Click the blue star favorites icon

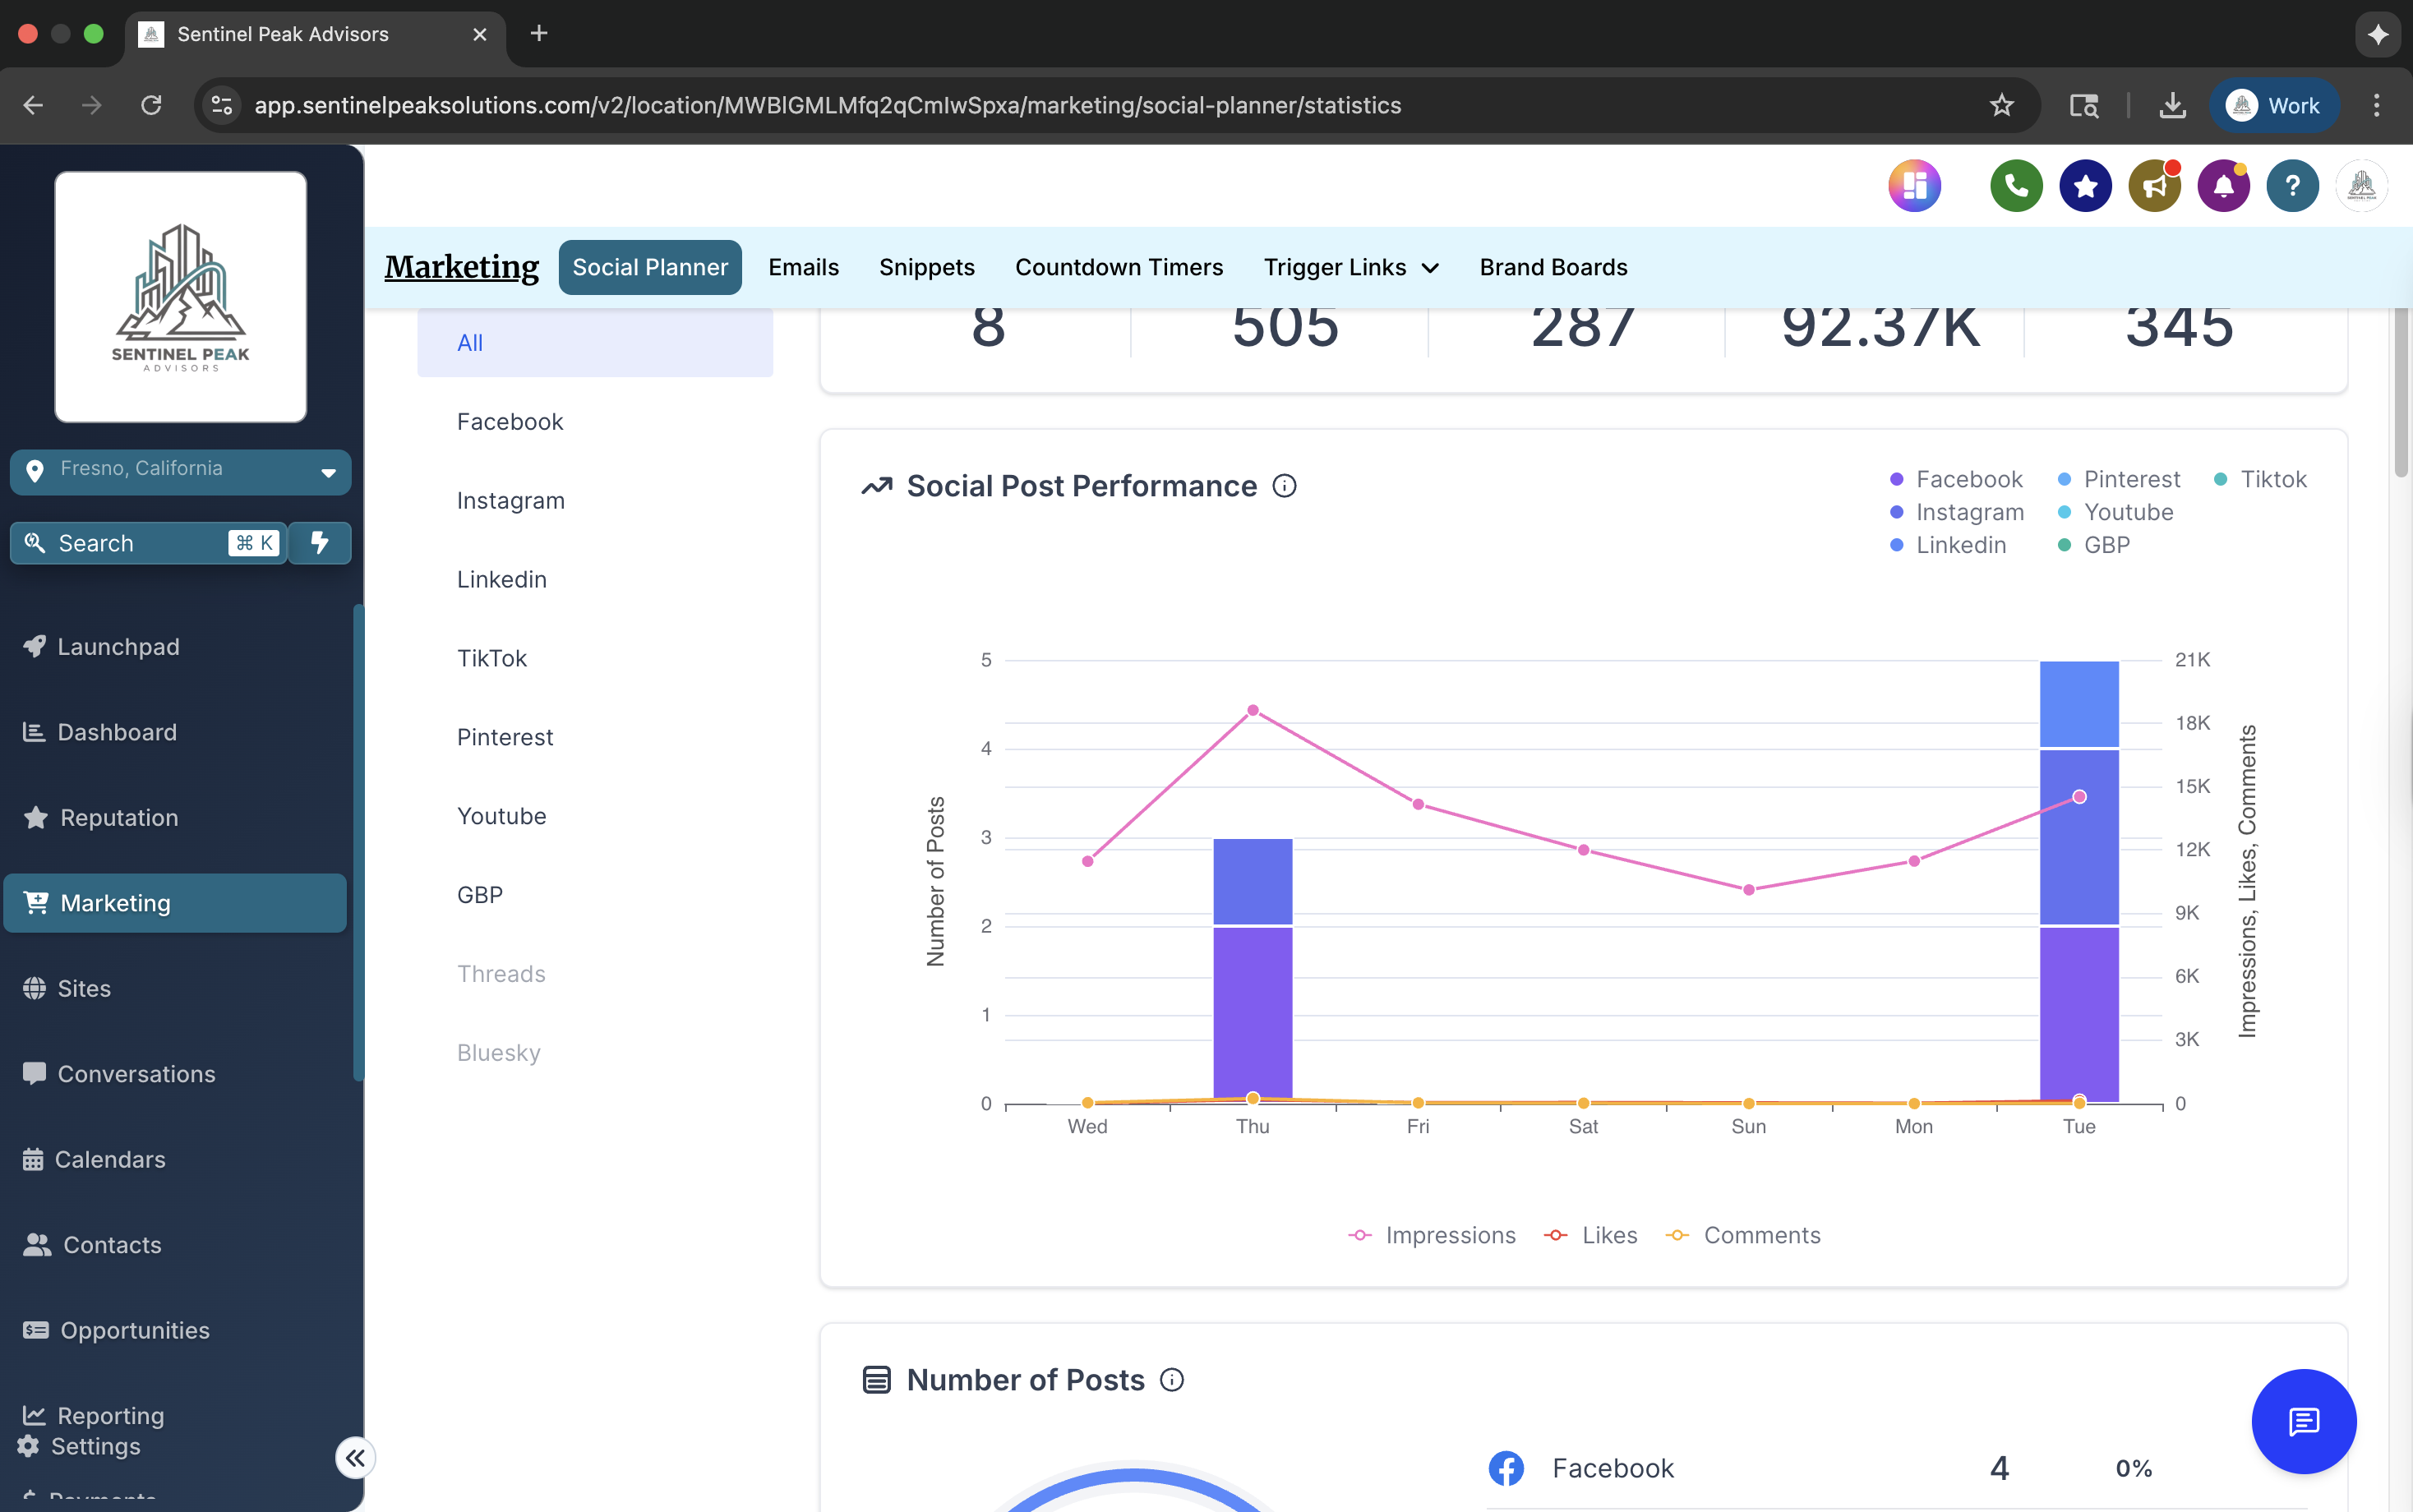[x=2084, y=186]
